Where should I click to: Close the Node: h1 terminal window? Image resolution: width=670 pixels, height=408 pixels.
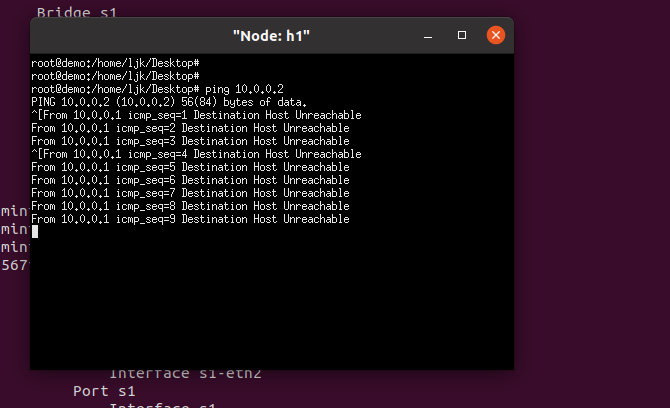click(496, 35)
